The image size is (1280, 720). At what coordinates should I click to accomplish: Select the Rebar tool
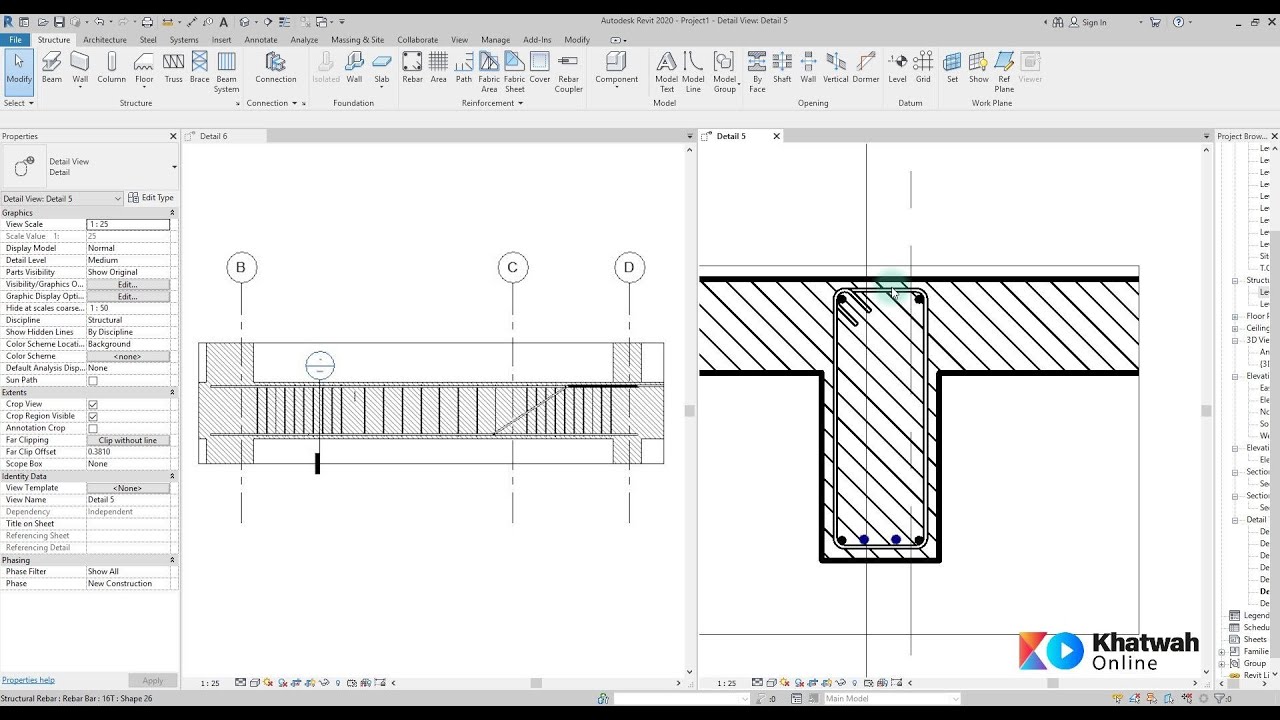click(412, 67)
